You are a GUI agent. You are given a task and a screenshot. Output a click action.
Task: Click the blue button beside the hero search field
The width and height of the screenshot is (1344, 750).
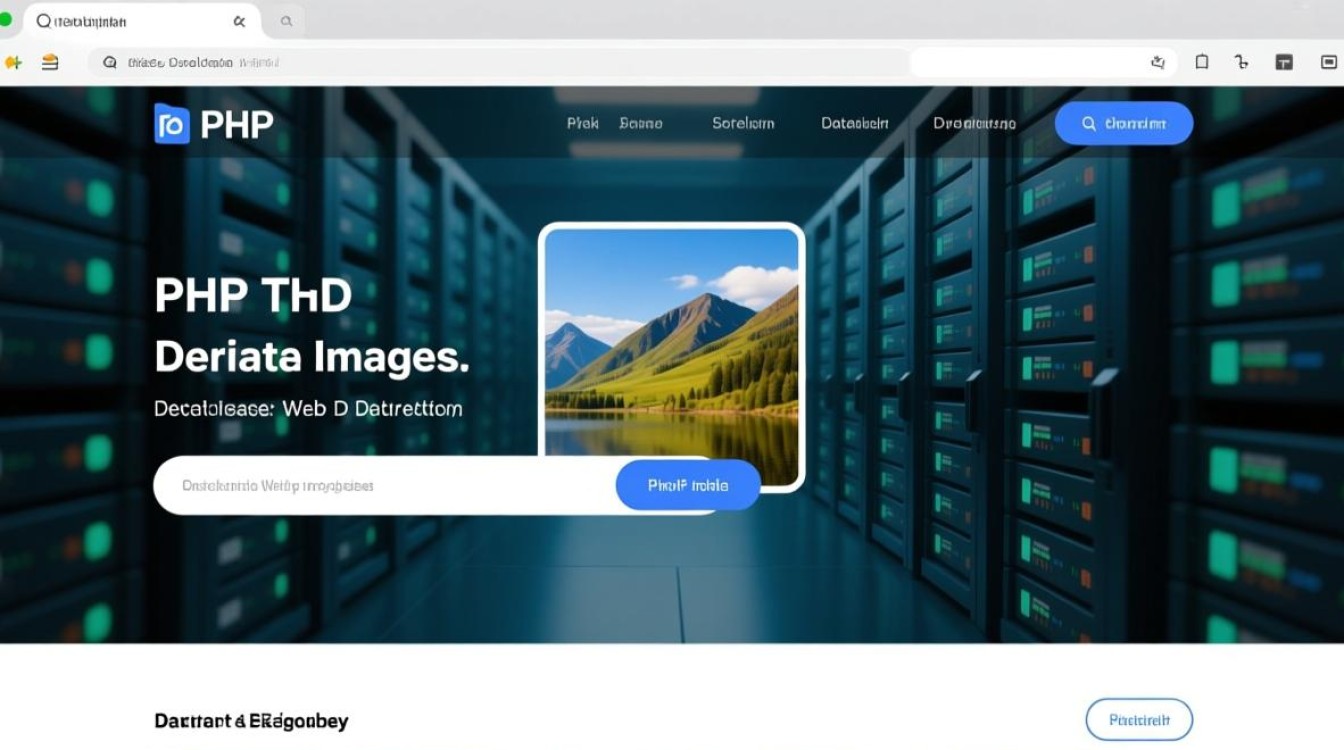688,485
